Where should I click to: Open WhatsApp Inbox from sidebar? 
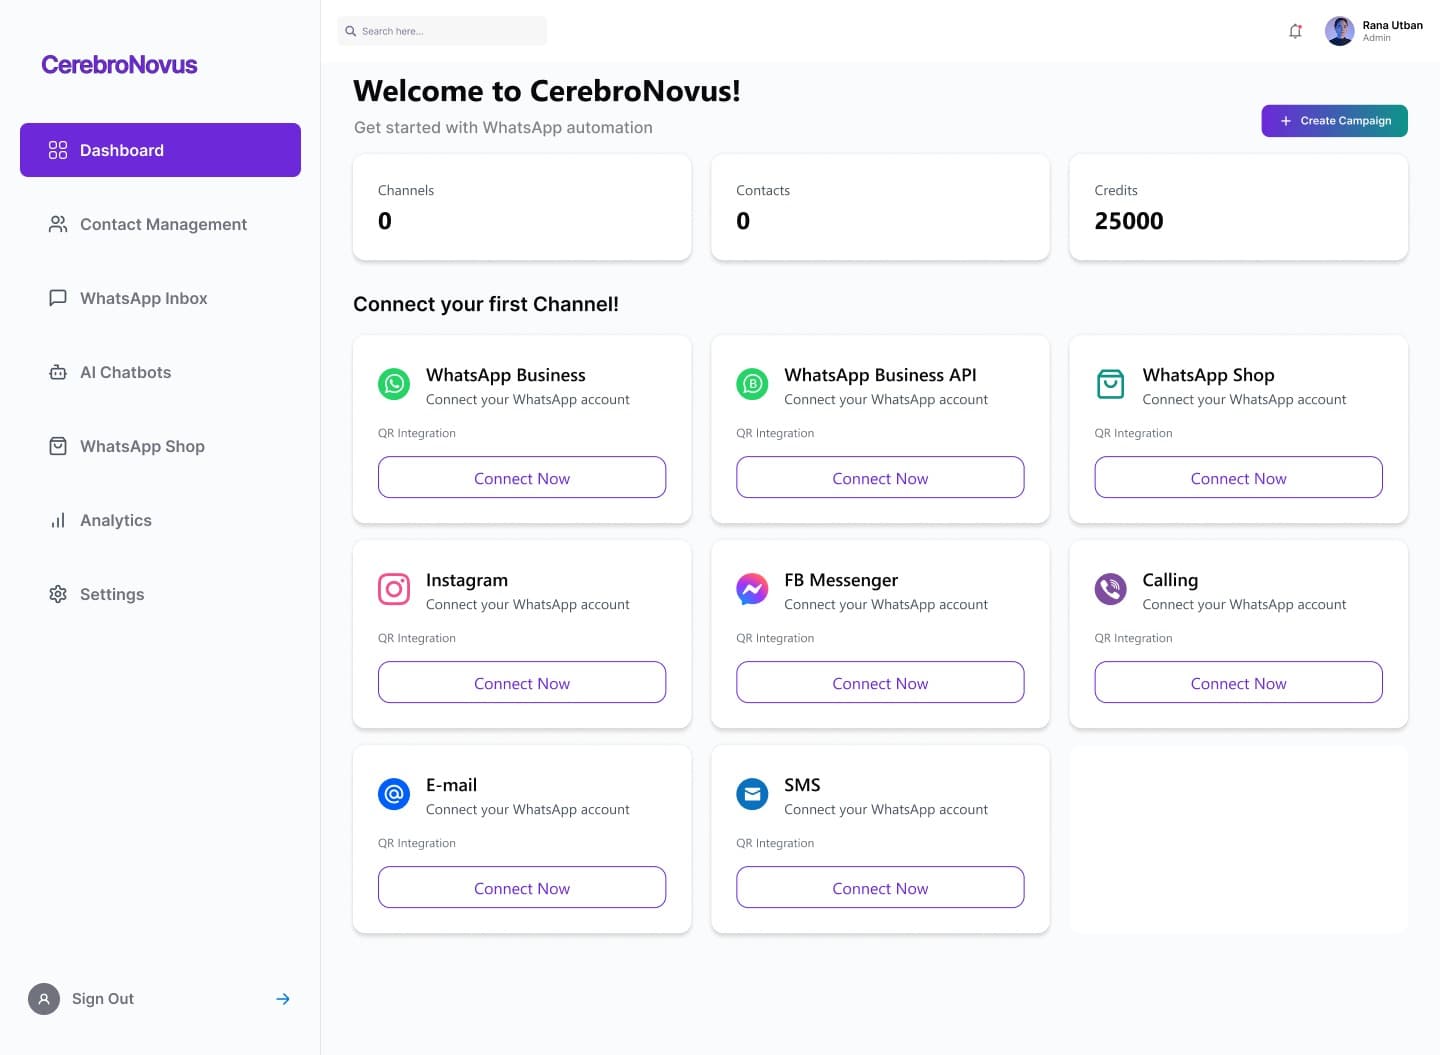[x=143, y=298]
